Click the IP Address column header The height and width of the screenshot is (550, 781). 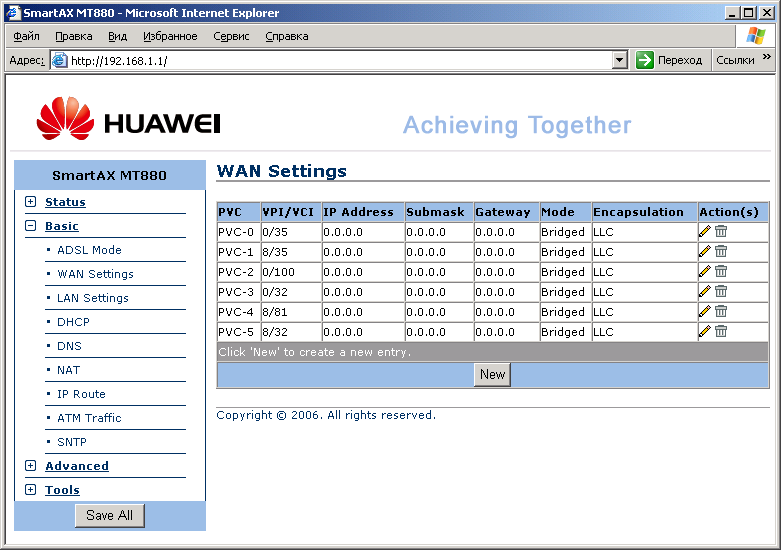pos(363,212)
